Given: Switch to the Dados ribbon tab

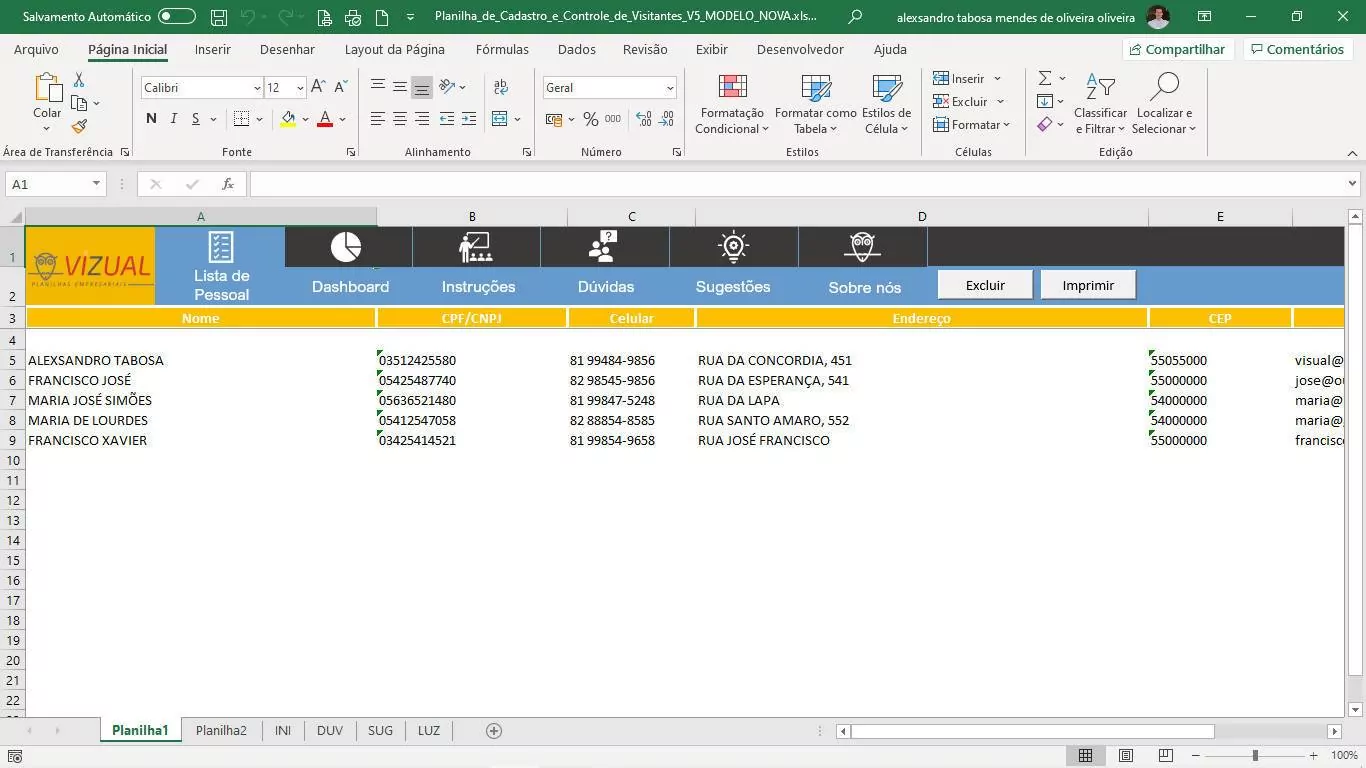Looking at the screenshot, I should 577,49.
